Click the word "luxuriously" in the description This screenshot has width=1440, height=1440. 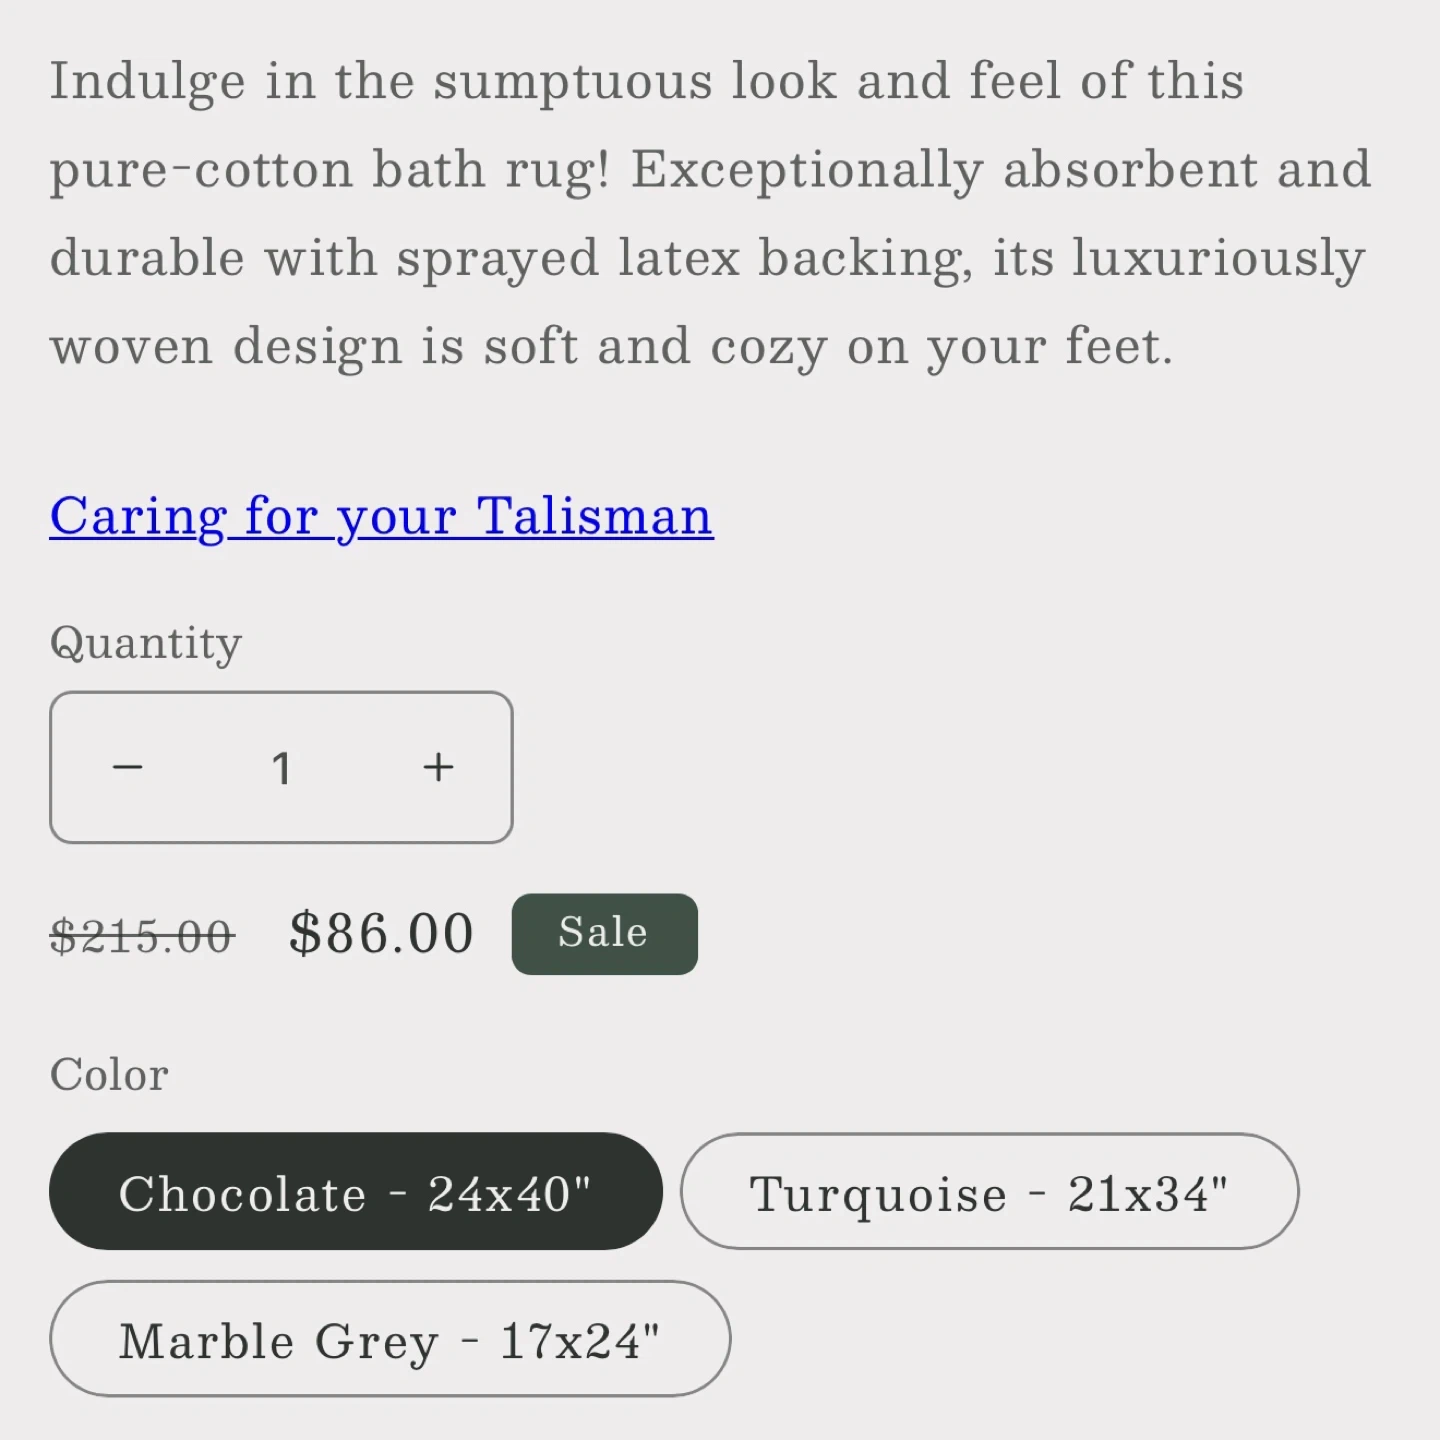1218,258
